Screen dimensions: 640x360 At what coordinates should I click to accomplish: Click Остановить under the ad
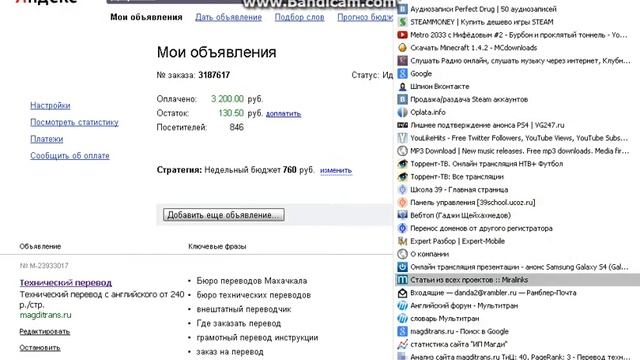click(40, 348)
